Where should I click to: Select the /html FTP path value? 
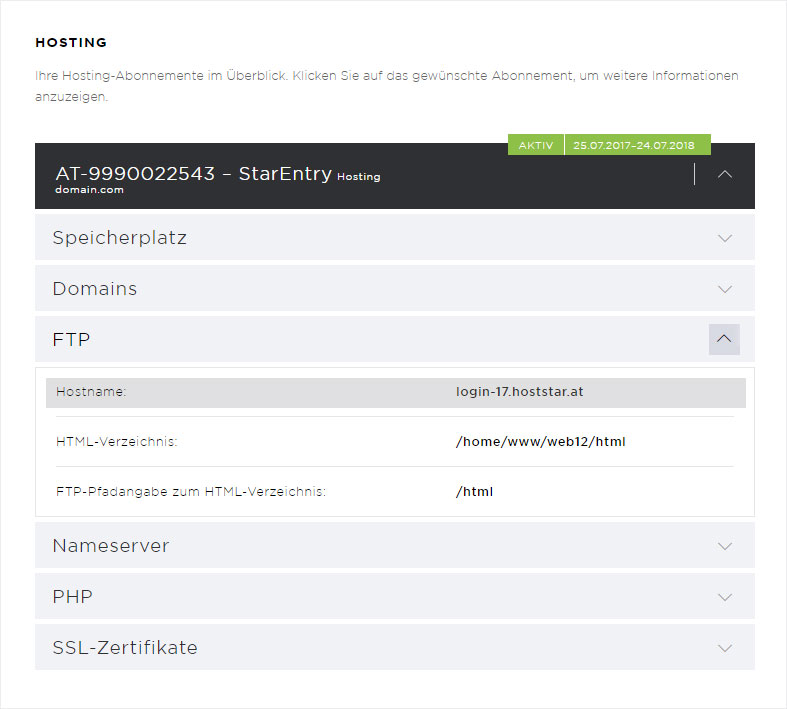474,492
